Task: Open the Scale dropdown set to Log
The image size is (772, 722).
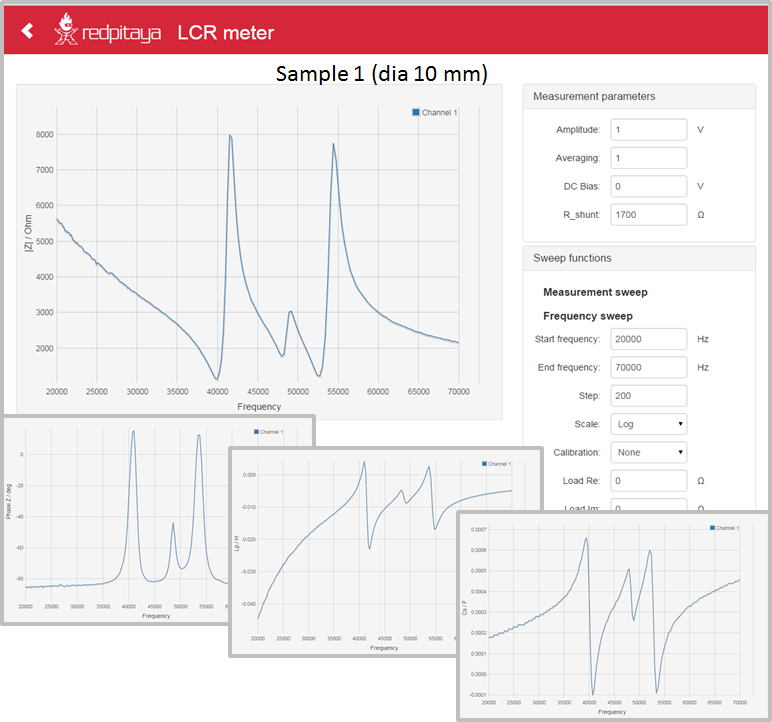Action: [x=648, y=424]
